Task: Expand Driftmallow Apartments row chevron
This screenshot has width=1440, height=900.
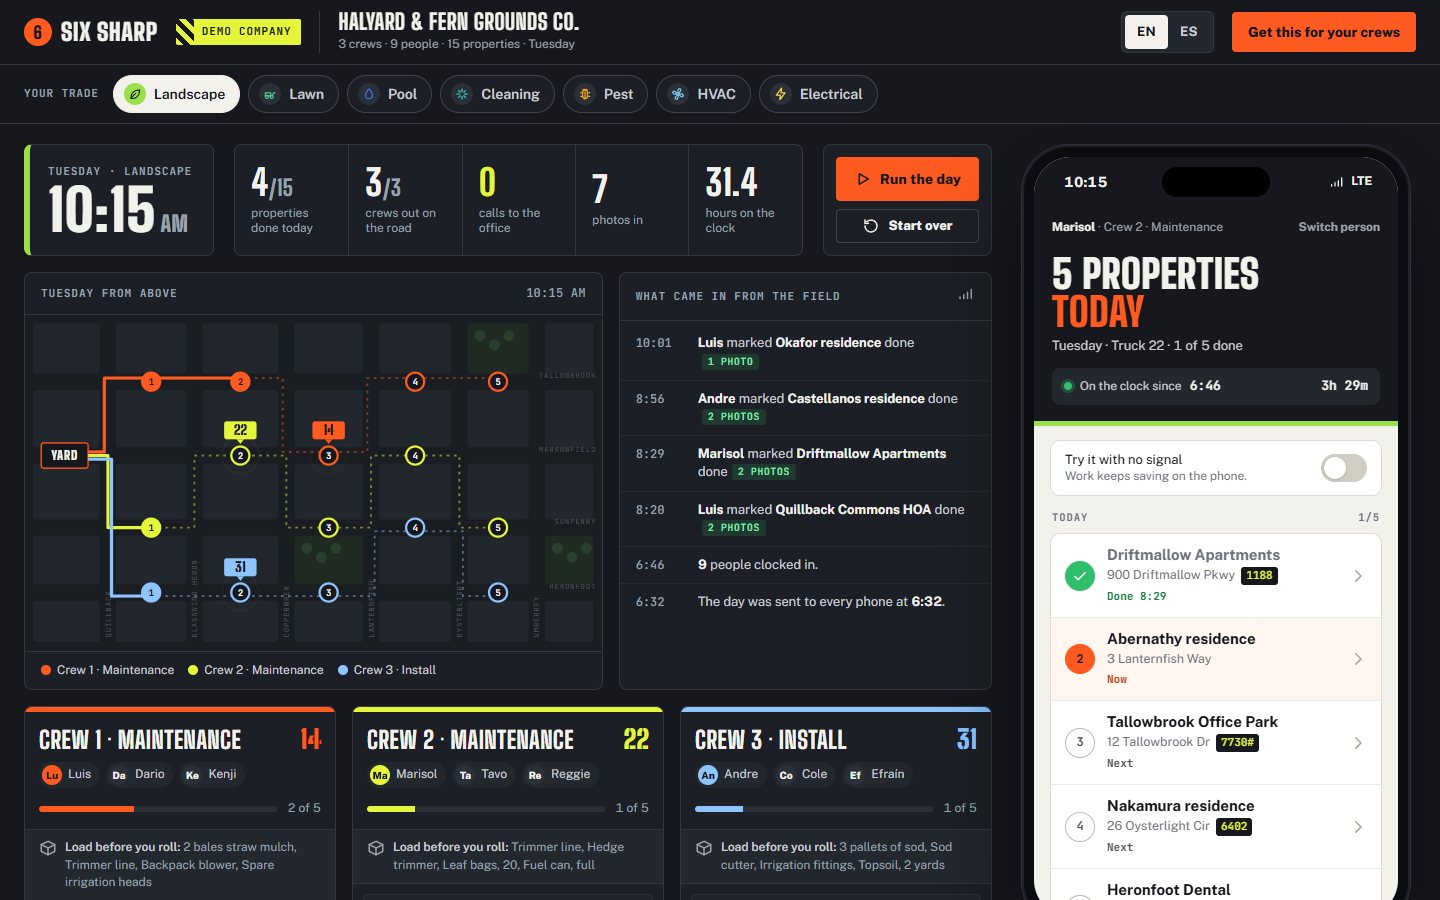Action: coord(1358,576)
